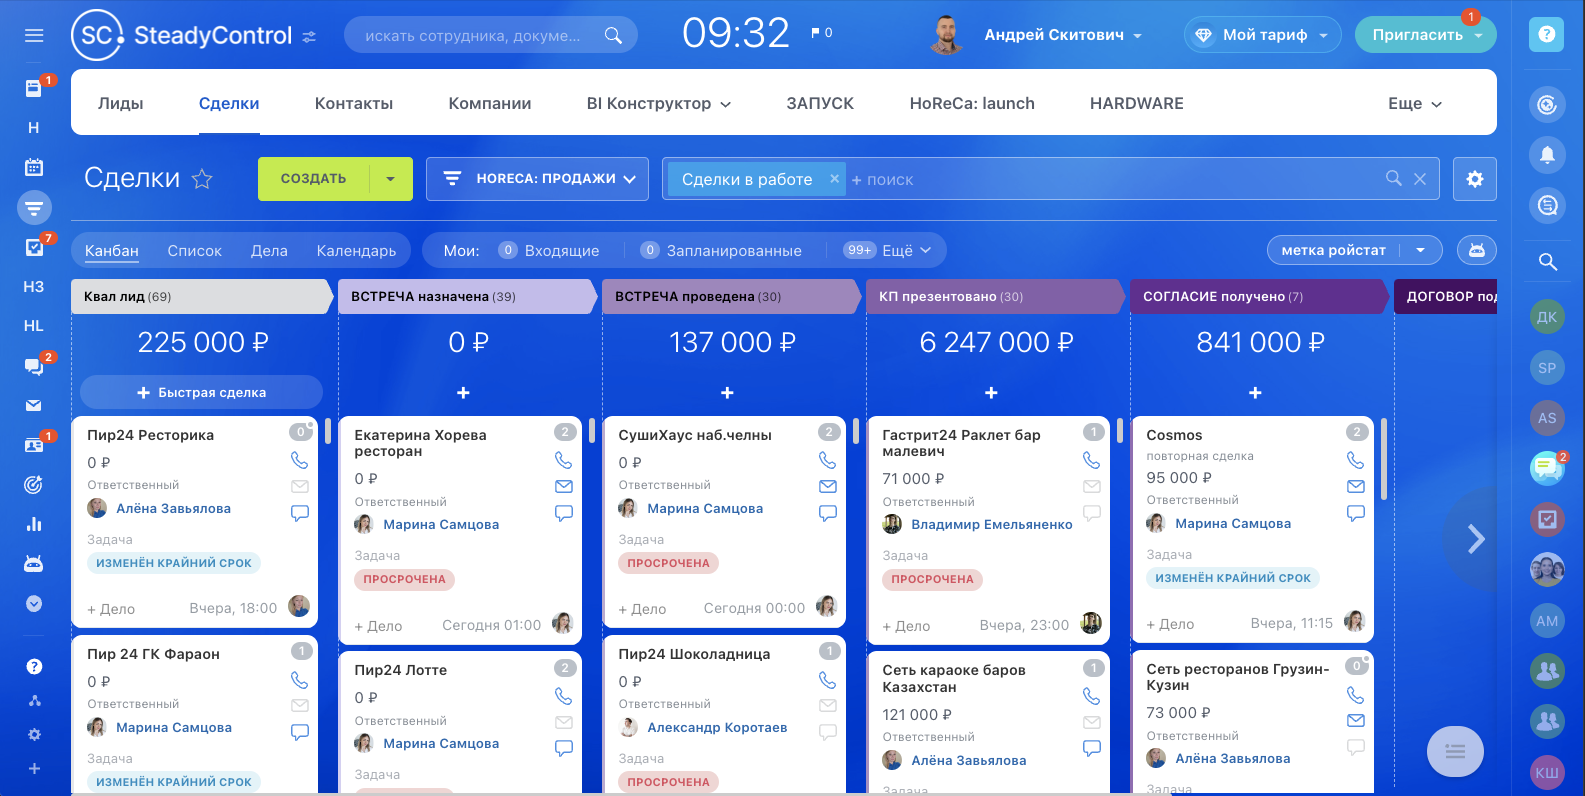Open the floating list menu button bottom right
Viewport: 1585px width, 796px height.
coord(1455,751)
